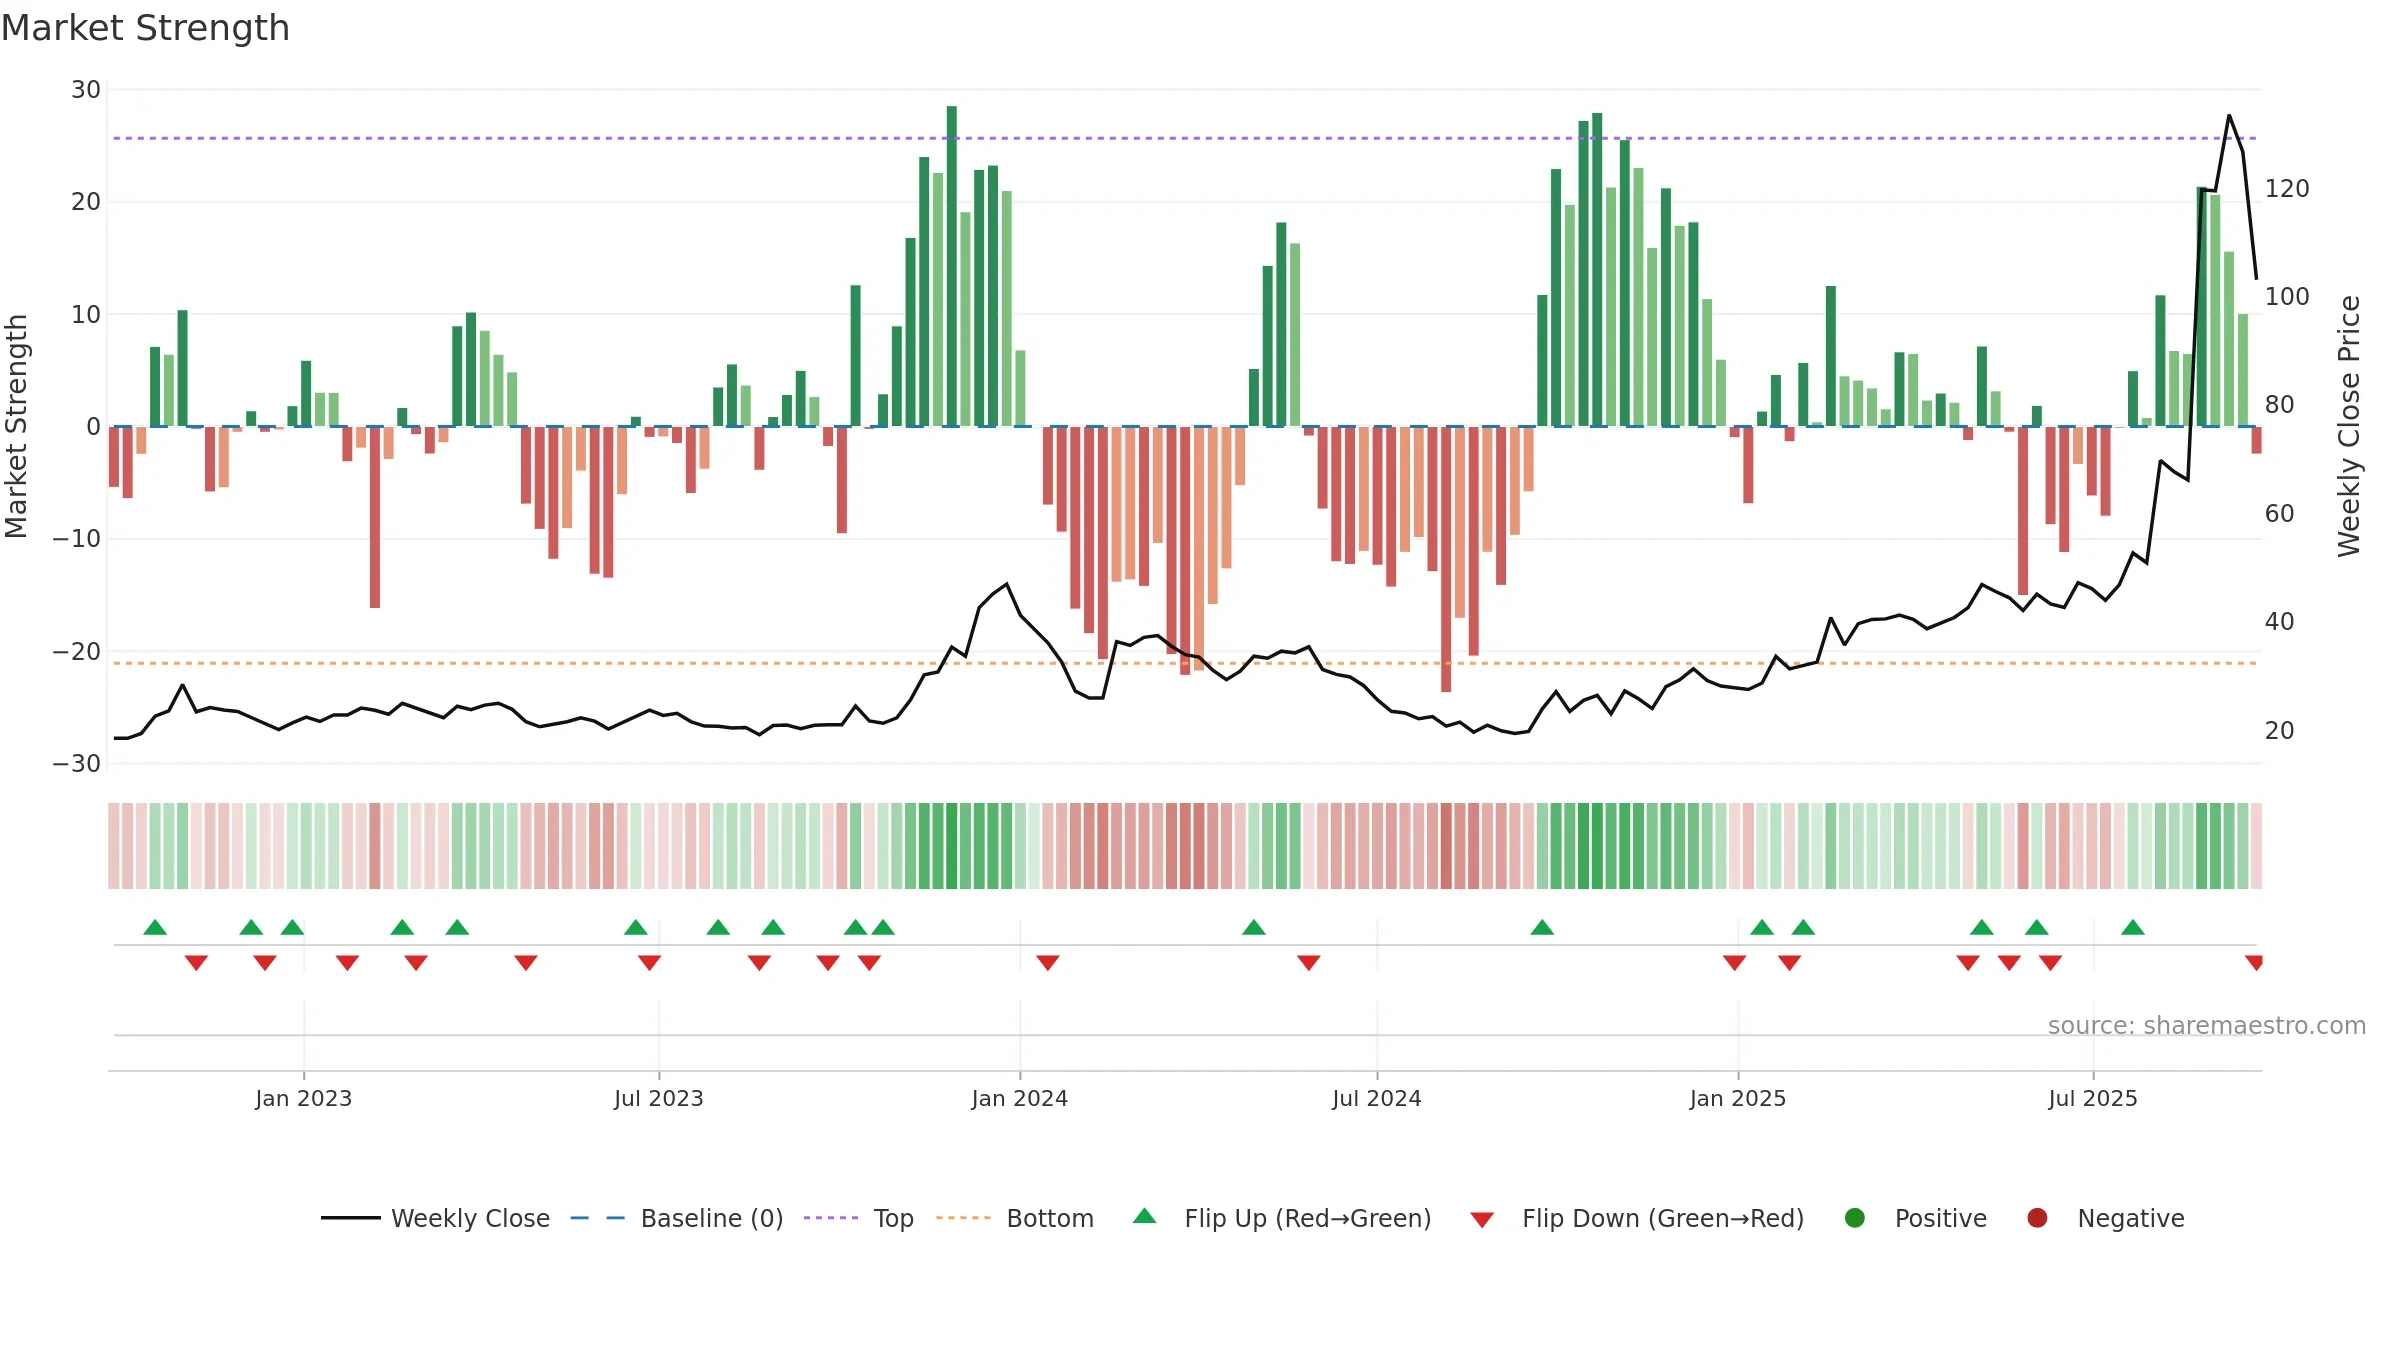
Task: Click the blue dashed Baseline legend sample
Action: (x=598, y=1218)
